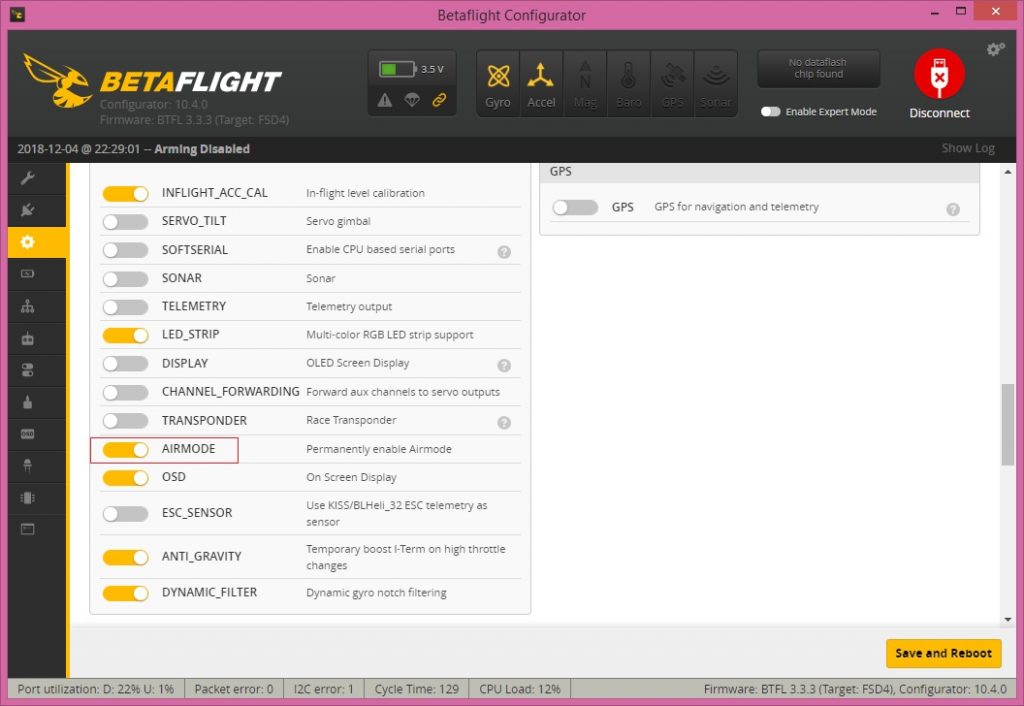Click the Mag sensor indicator

(x=584, y=85)
